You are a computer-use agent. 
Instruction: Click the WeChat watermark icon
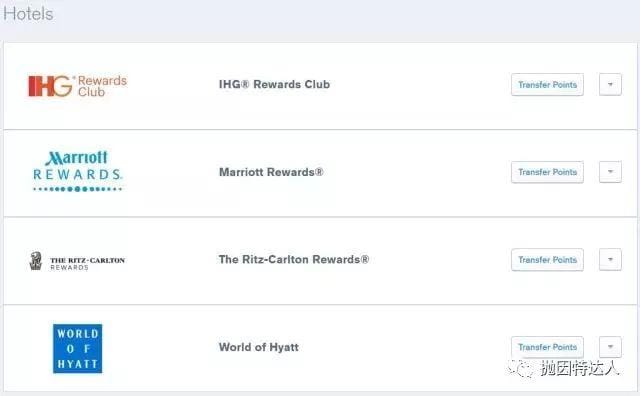[x=520, y=369]
